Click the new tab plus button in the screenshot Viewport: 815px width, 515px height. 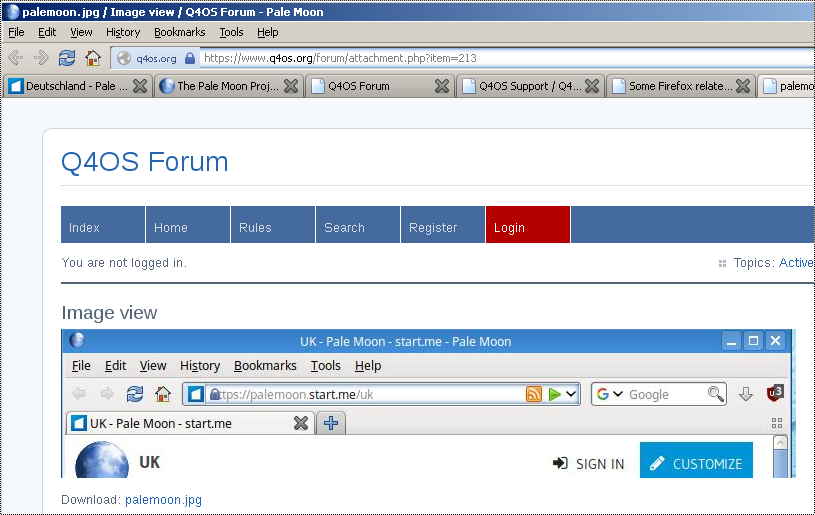[x=331, y=423]
